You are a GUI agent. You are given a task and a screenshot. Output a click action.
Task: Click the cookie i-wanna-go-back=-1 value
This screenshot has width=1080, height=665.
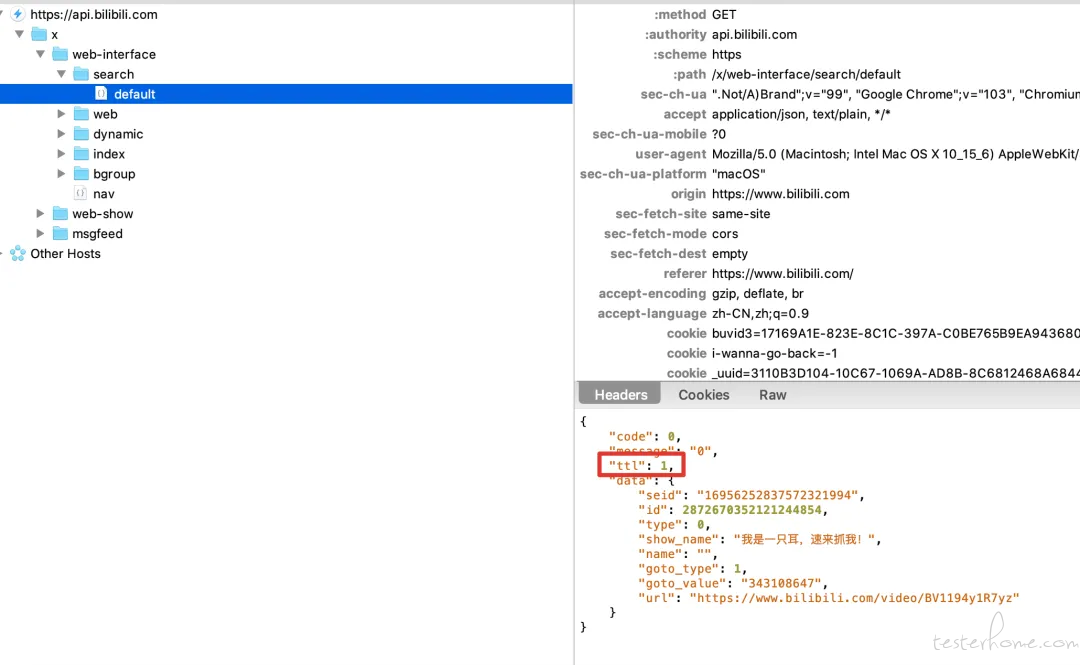(774, 354)
